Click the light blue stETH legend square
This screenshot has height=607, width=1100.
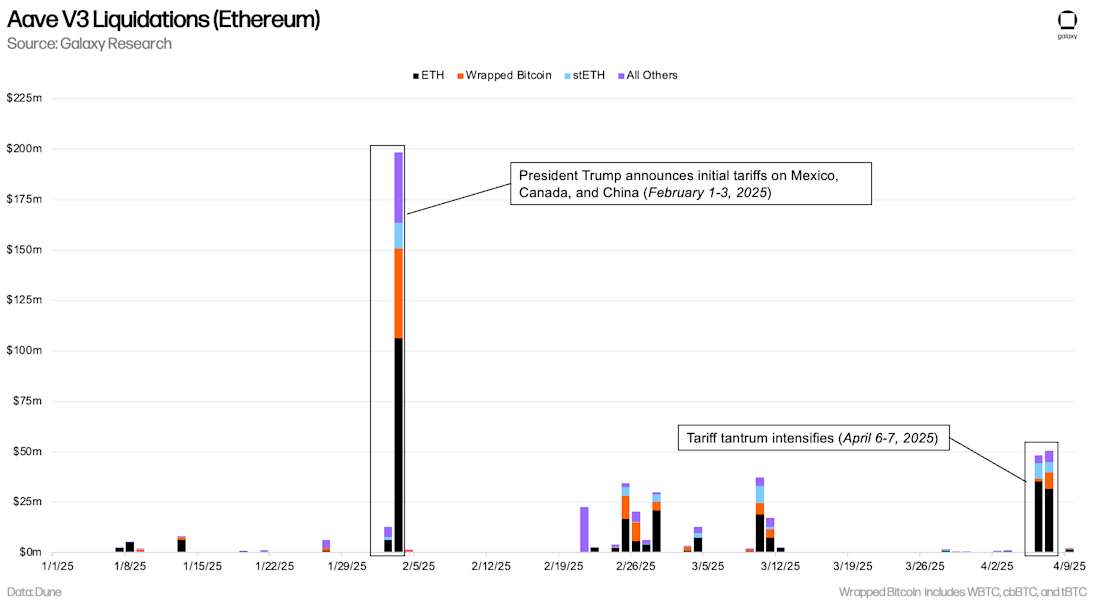point(568,76)
